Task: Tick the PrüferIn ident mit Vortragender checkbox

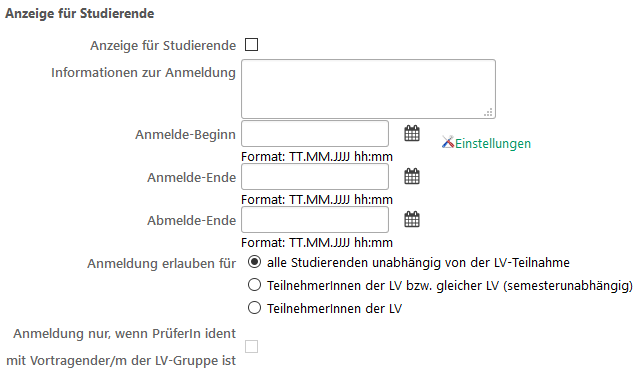Action: (251, 347)
